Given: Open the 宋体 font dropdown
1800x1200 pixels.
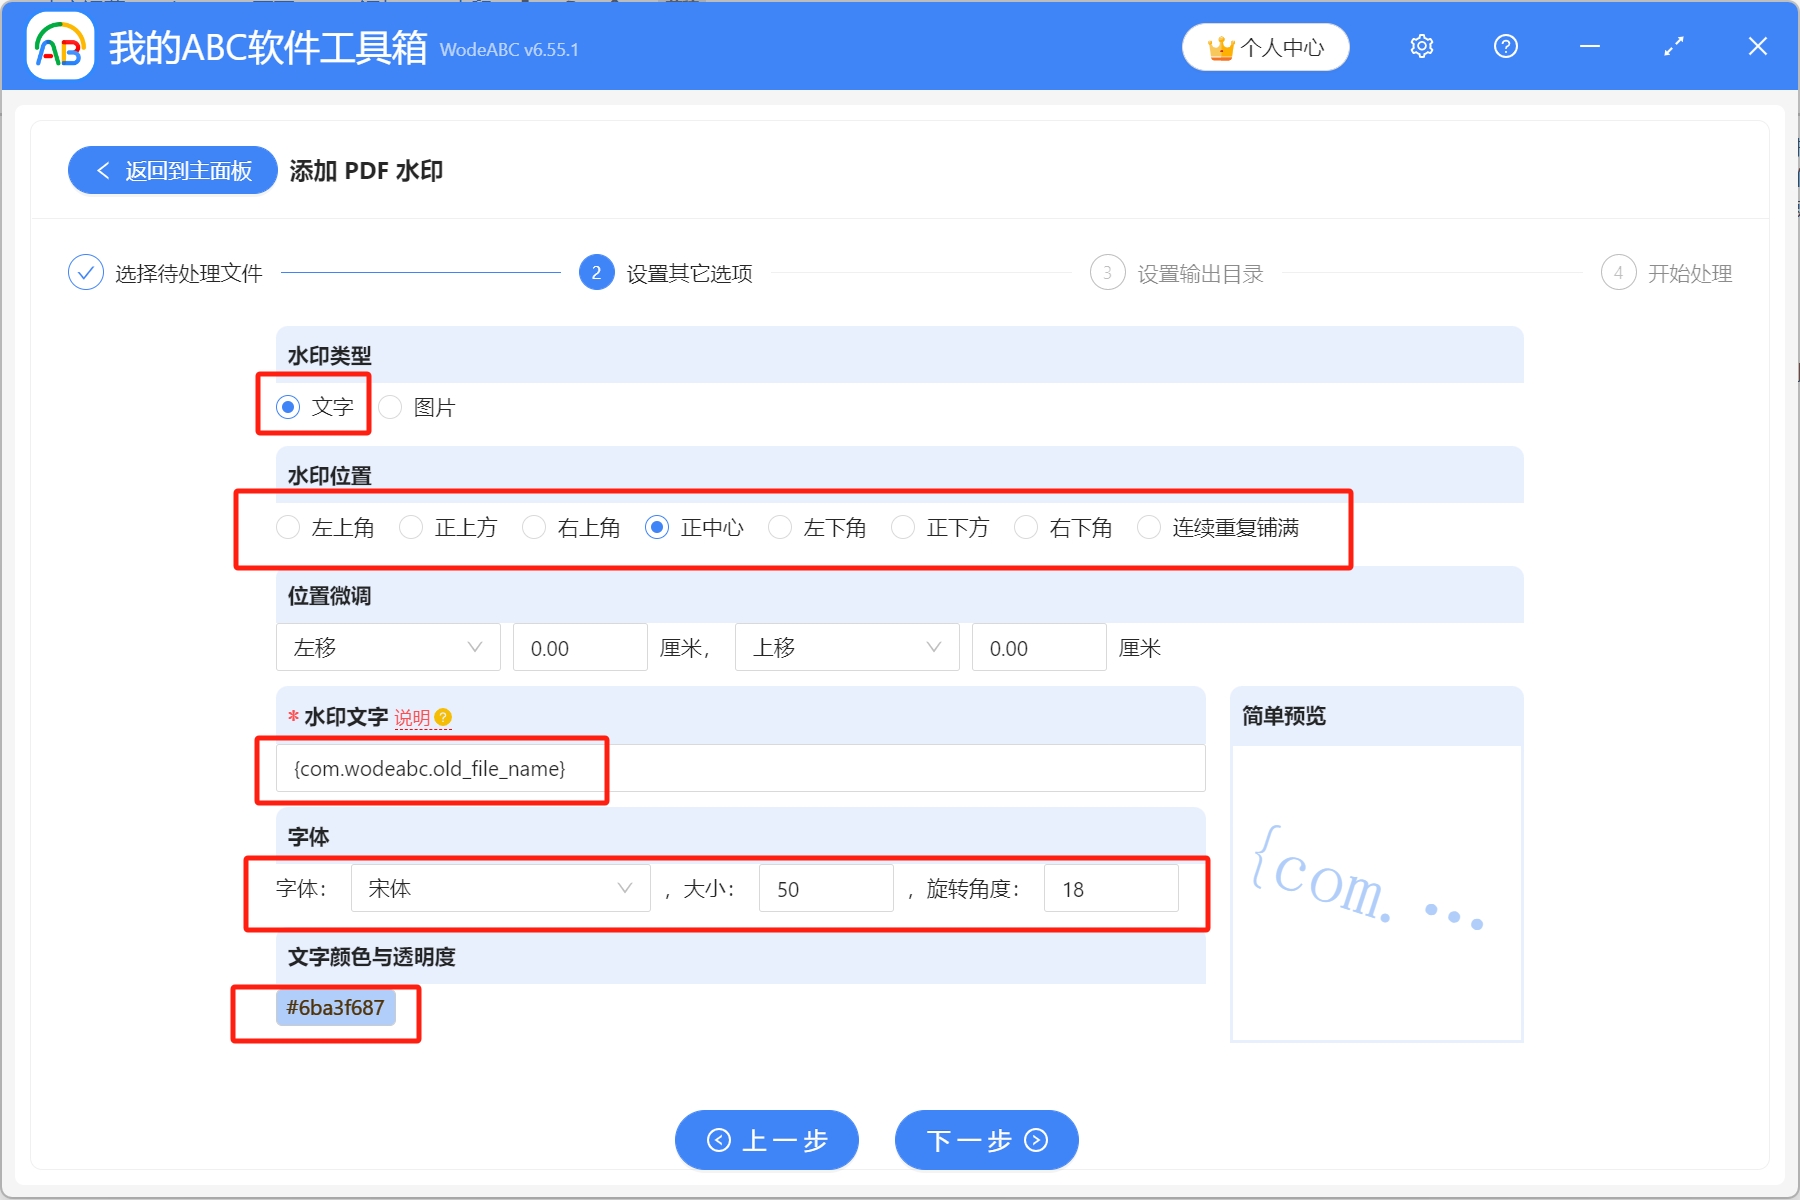Looking at the screenshot, I should [500, 889].
